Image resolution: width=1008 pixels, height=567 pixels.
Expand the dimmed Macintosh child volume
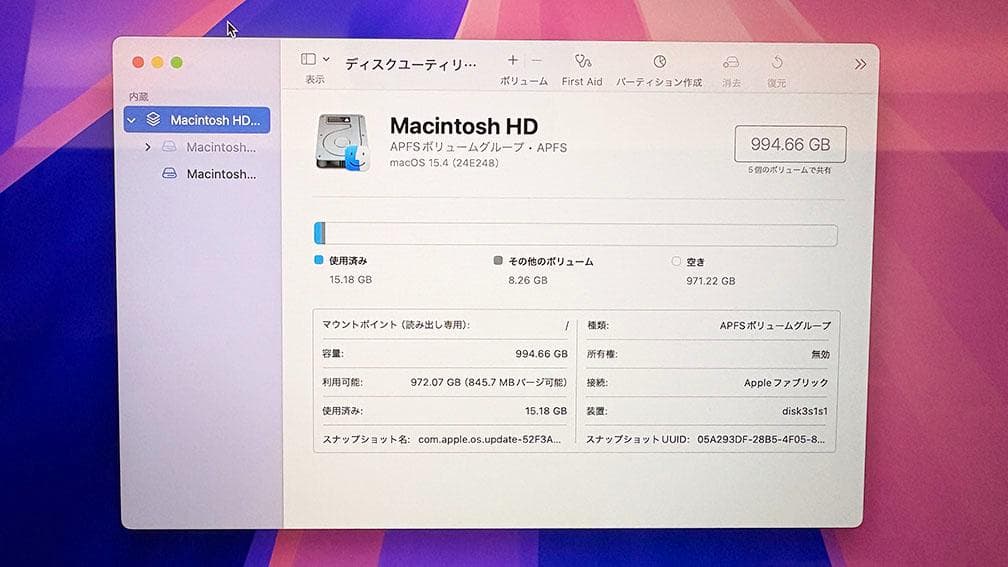click(x=148, y=147)
